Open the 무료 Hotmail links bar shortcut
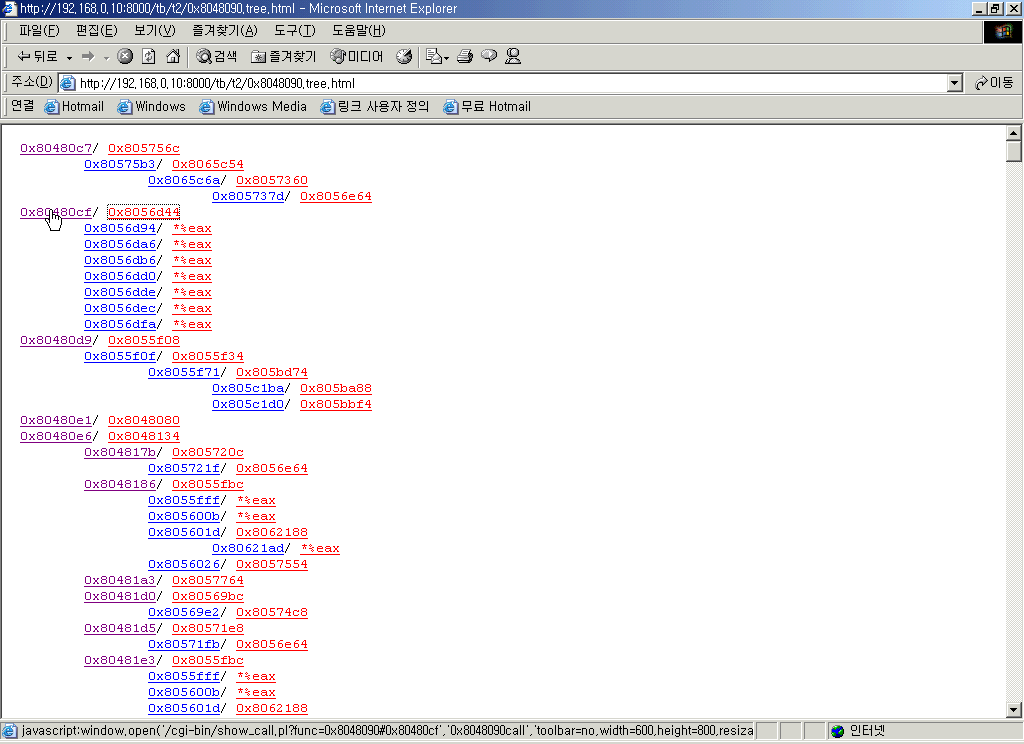 [487, 106]
